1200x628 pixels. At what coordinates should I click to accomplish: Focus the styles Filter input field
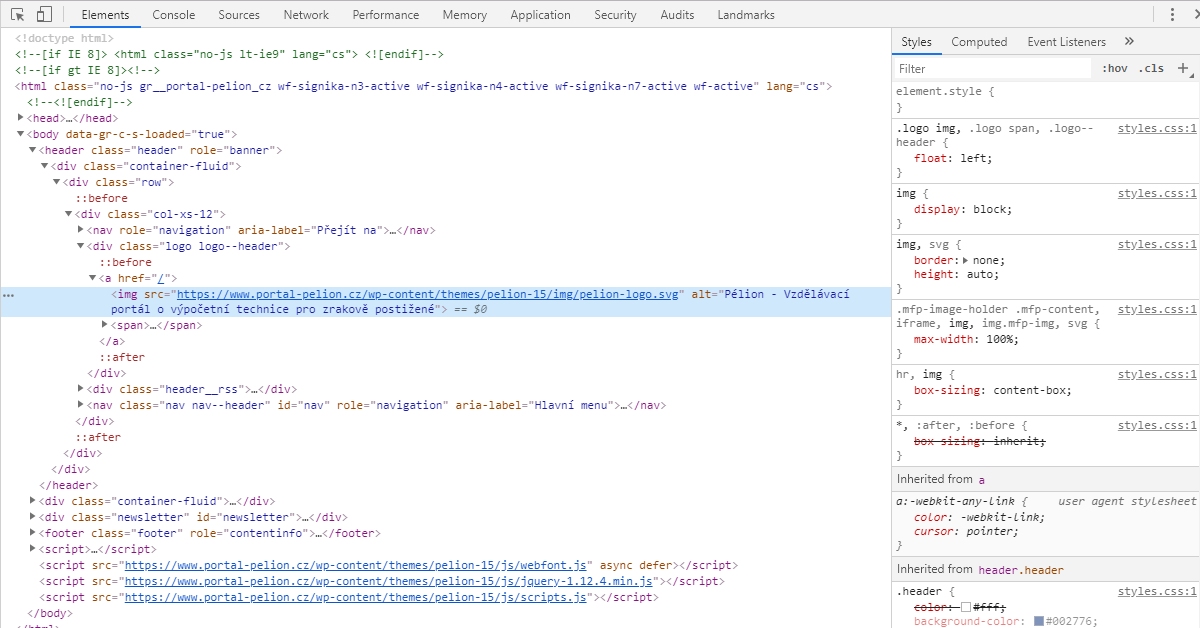pos(993,69)
